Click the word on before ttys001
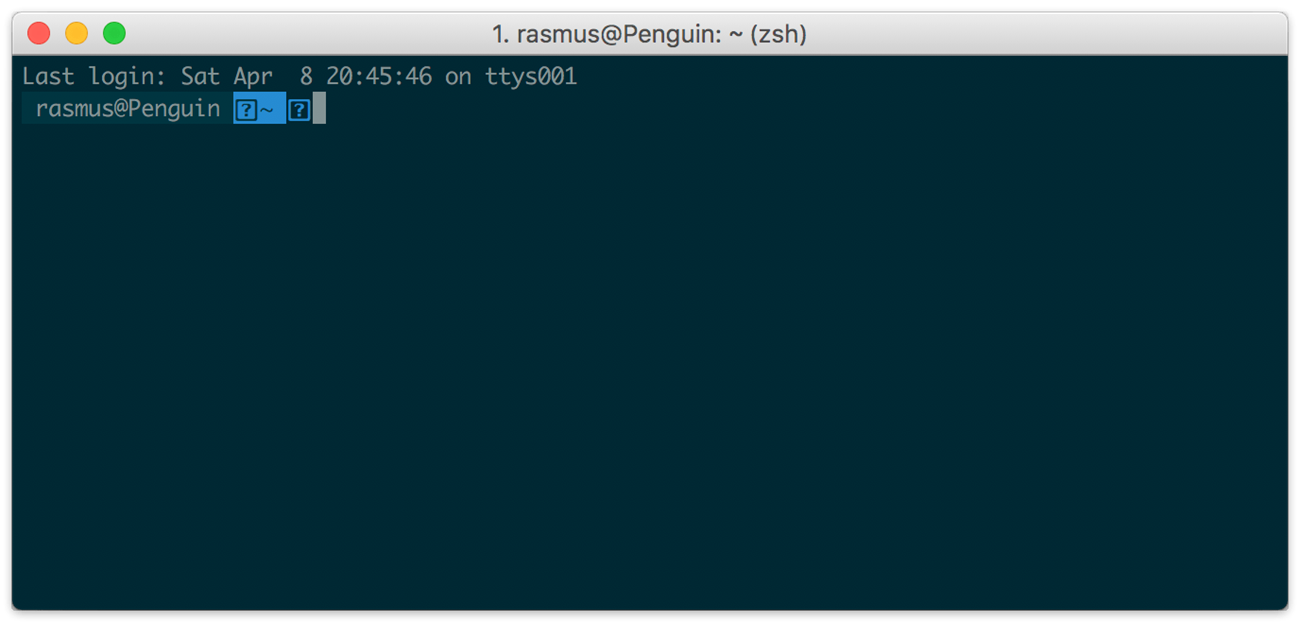Viewport: 1300px width, 622px height. (458, 77)
